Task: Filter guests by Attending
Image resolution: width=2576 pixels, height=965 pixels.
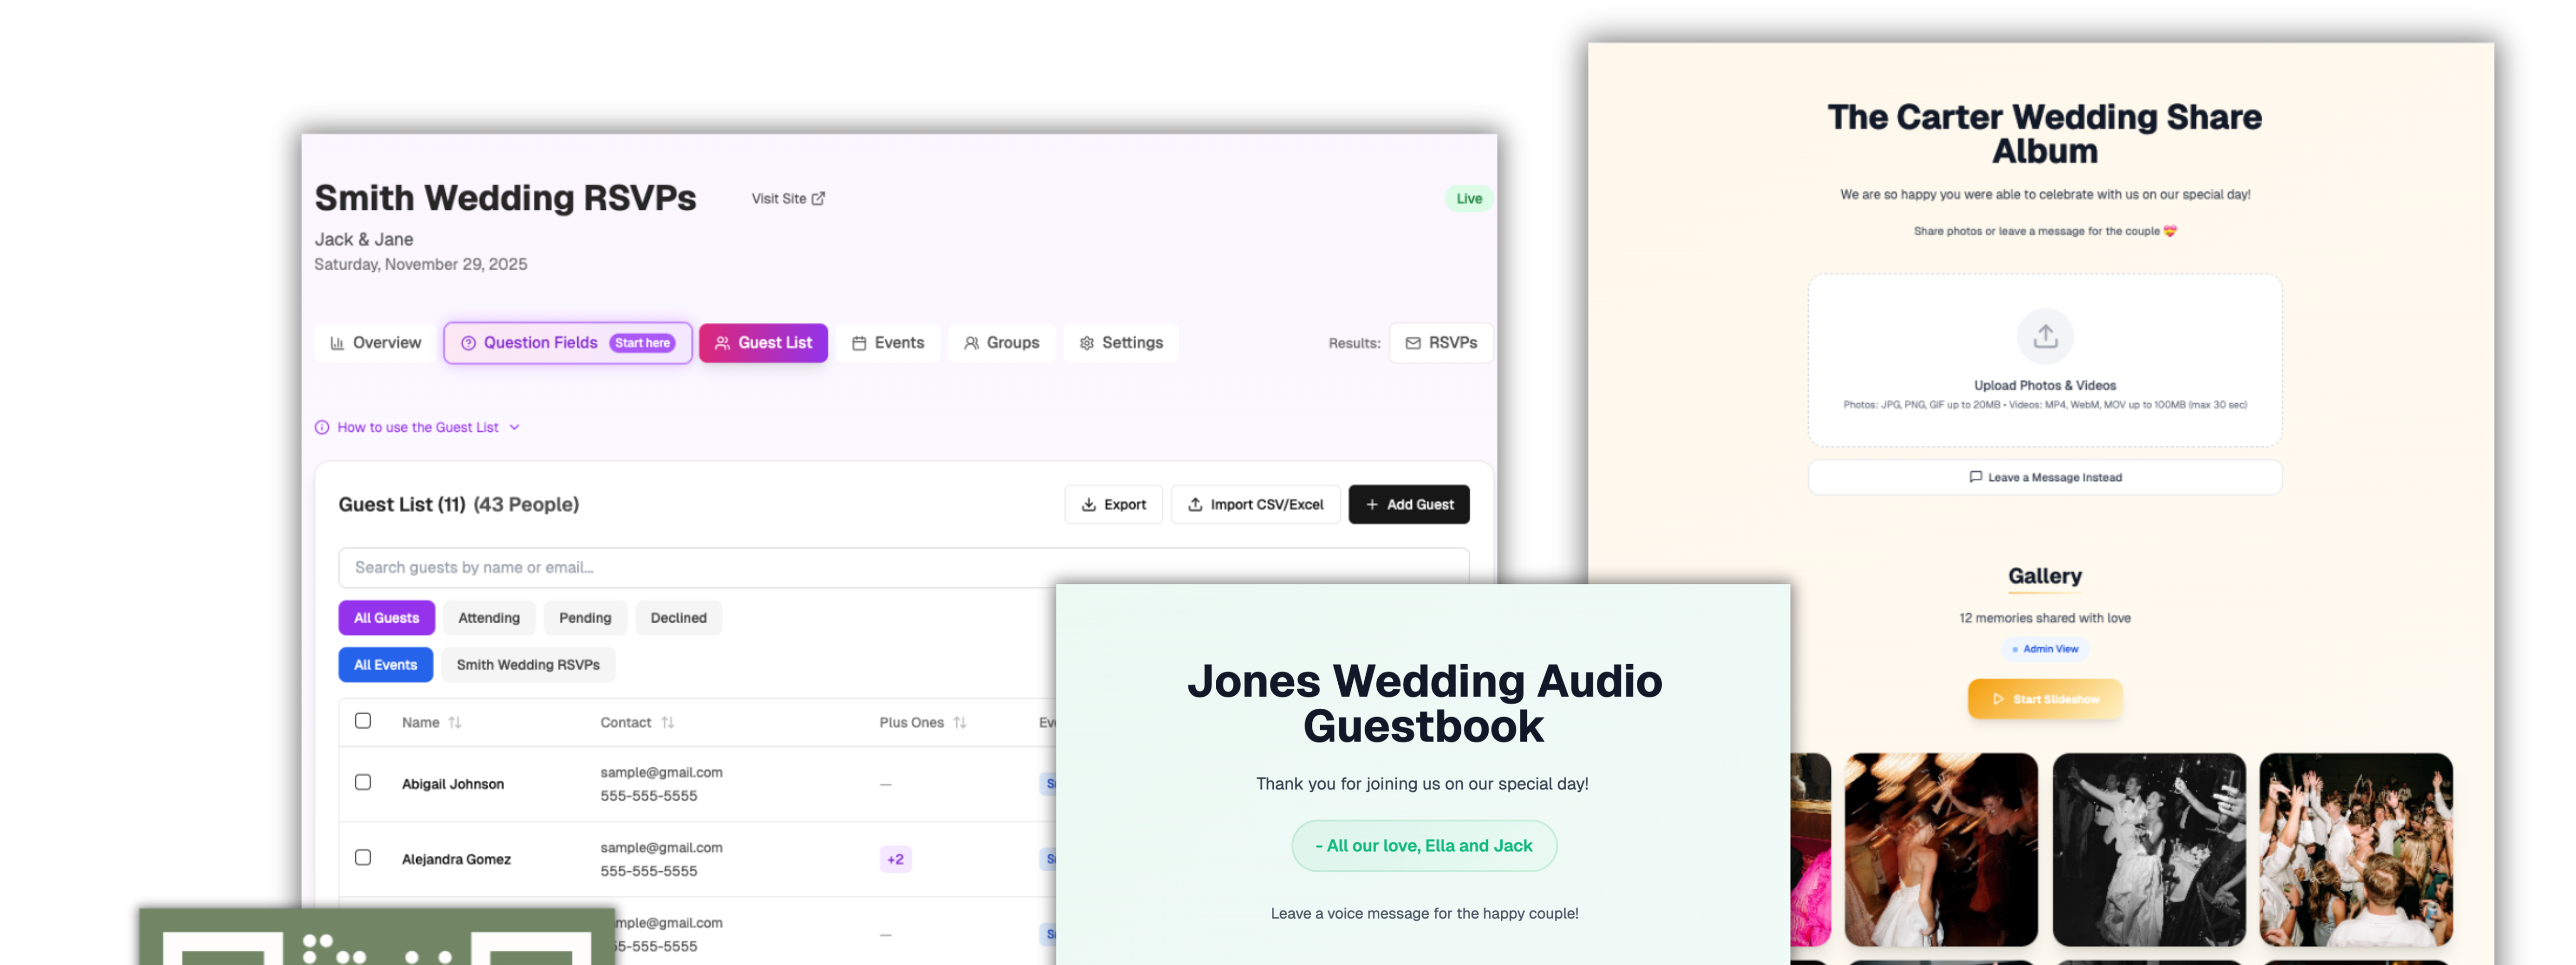Action: [x=488, y=618]
